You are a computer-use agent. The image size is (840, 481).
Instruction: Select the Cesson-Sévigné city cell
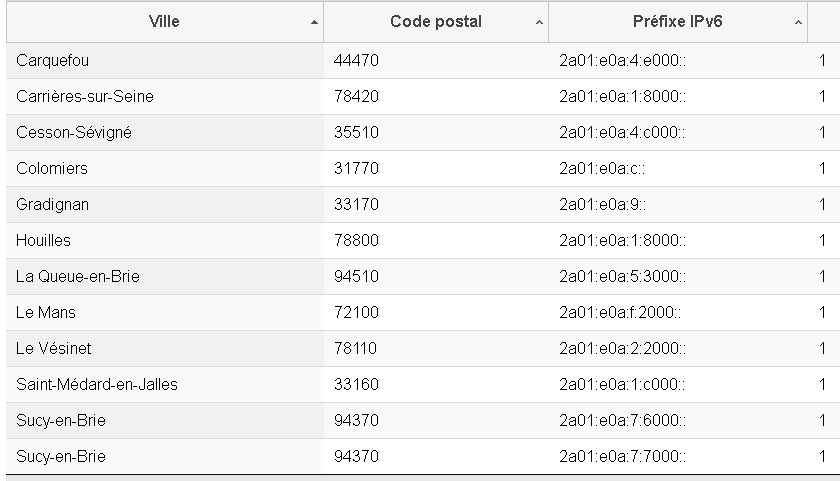74,133
